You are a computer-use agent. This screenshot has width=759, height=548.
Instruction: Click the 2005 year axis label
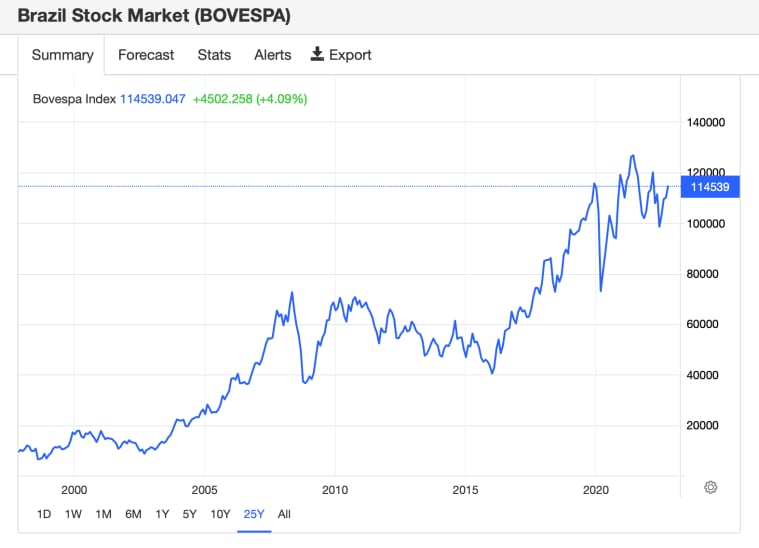[204, 490]
